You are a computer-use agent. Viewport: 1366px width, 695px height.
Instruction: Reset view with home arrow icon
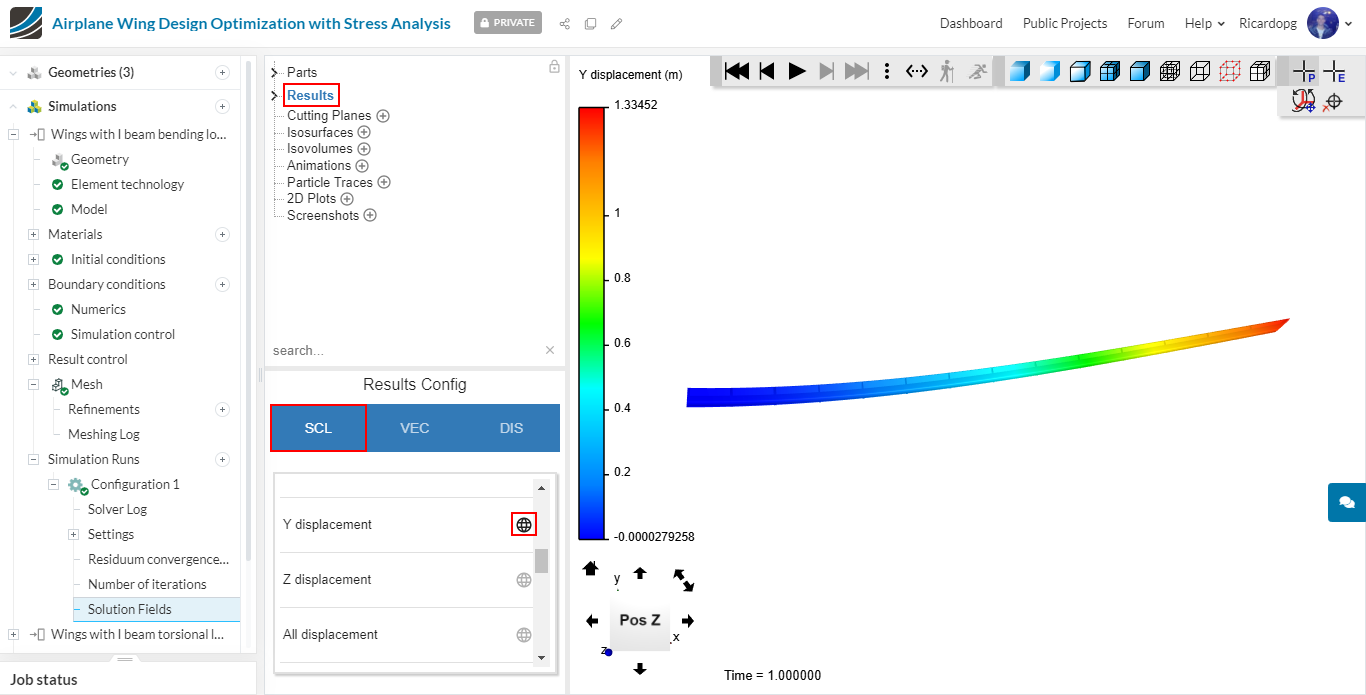click(590, 568)
